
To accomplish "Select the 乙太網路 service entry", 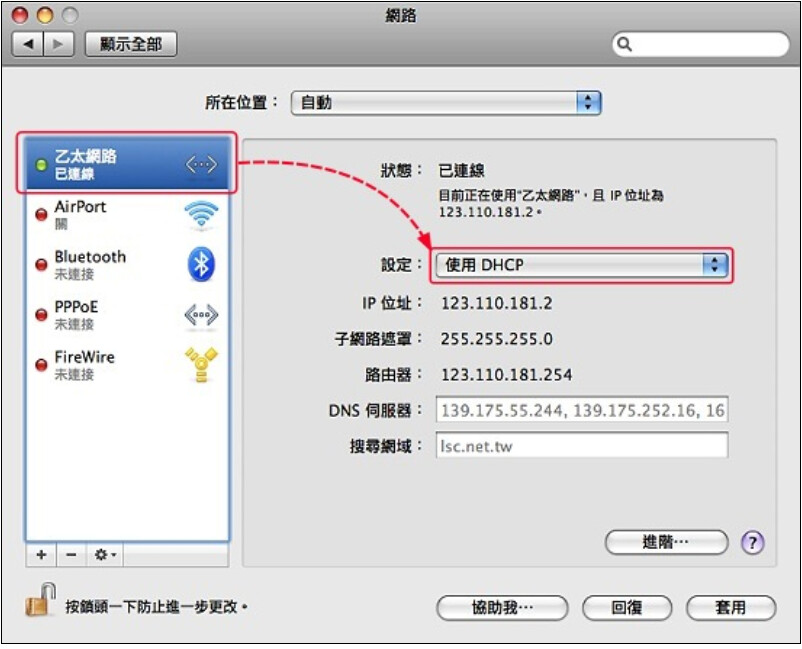I will coord(127,164).
